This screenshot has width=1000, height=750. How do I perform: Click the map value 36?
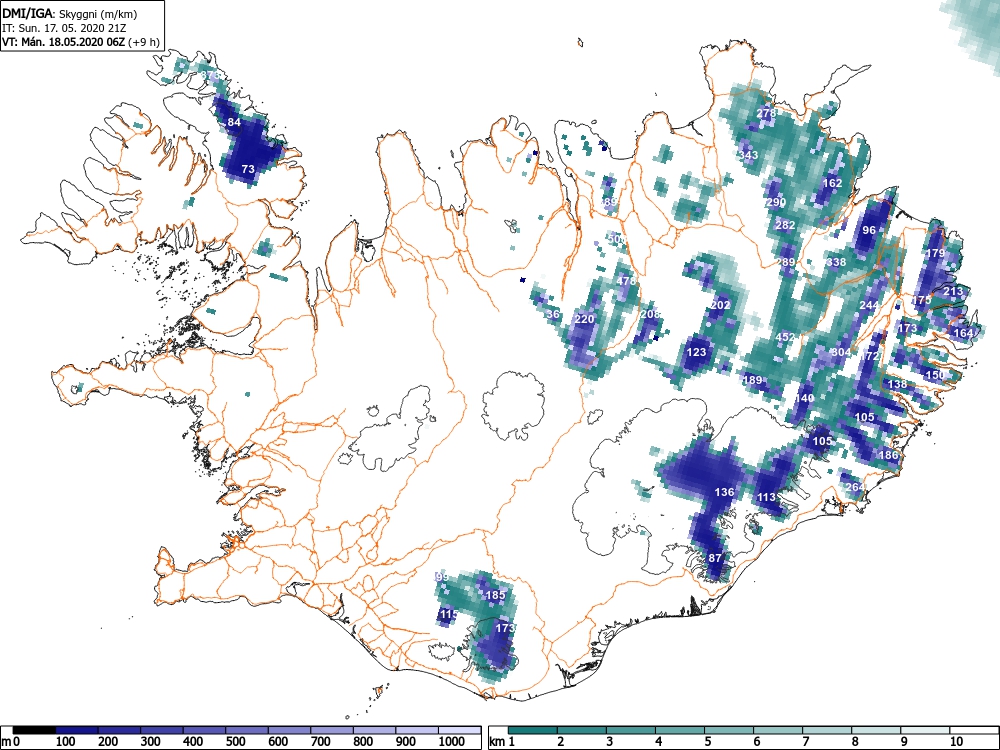tap(553, 314)
